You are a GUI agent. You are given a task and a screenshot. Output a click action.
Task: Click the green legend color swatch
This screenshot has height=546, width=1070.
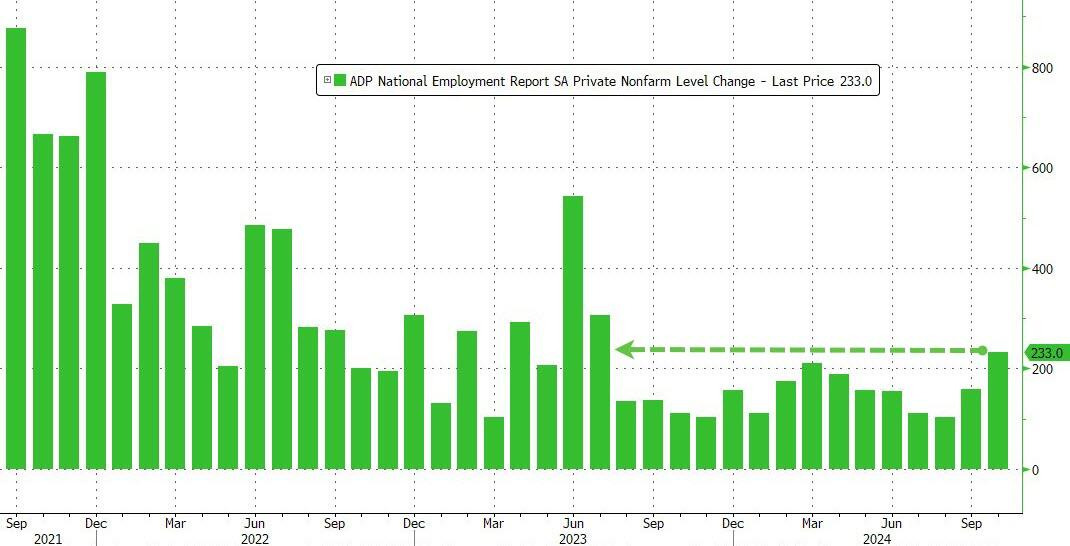click(x=340, y=81)
